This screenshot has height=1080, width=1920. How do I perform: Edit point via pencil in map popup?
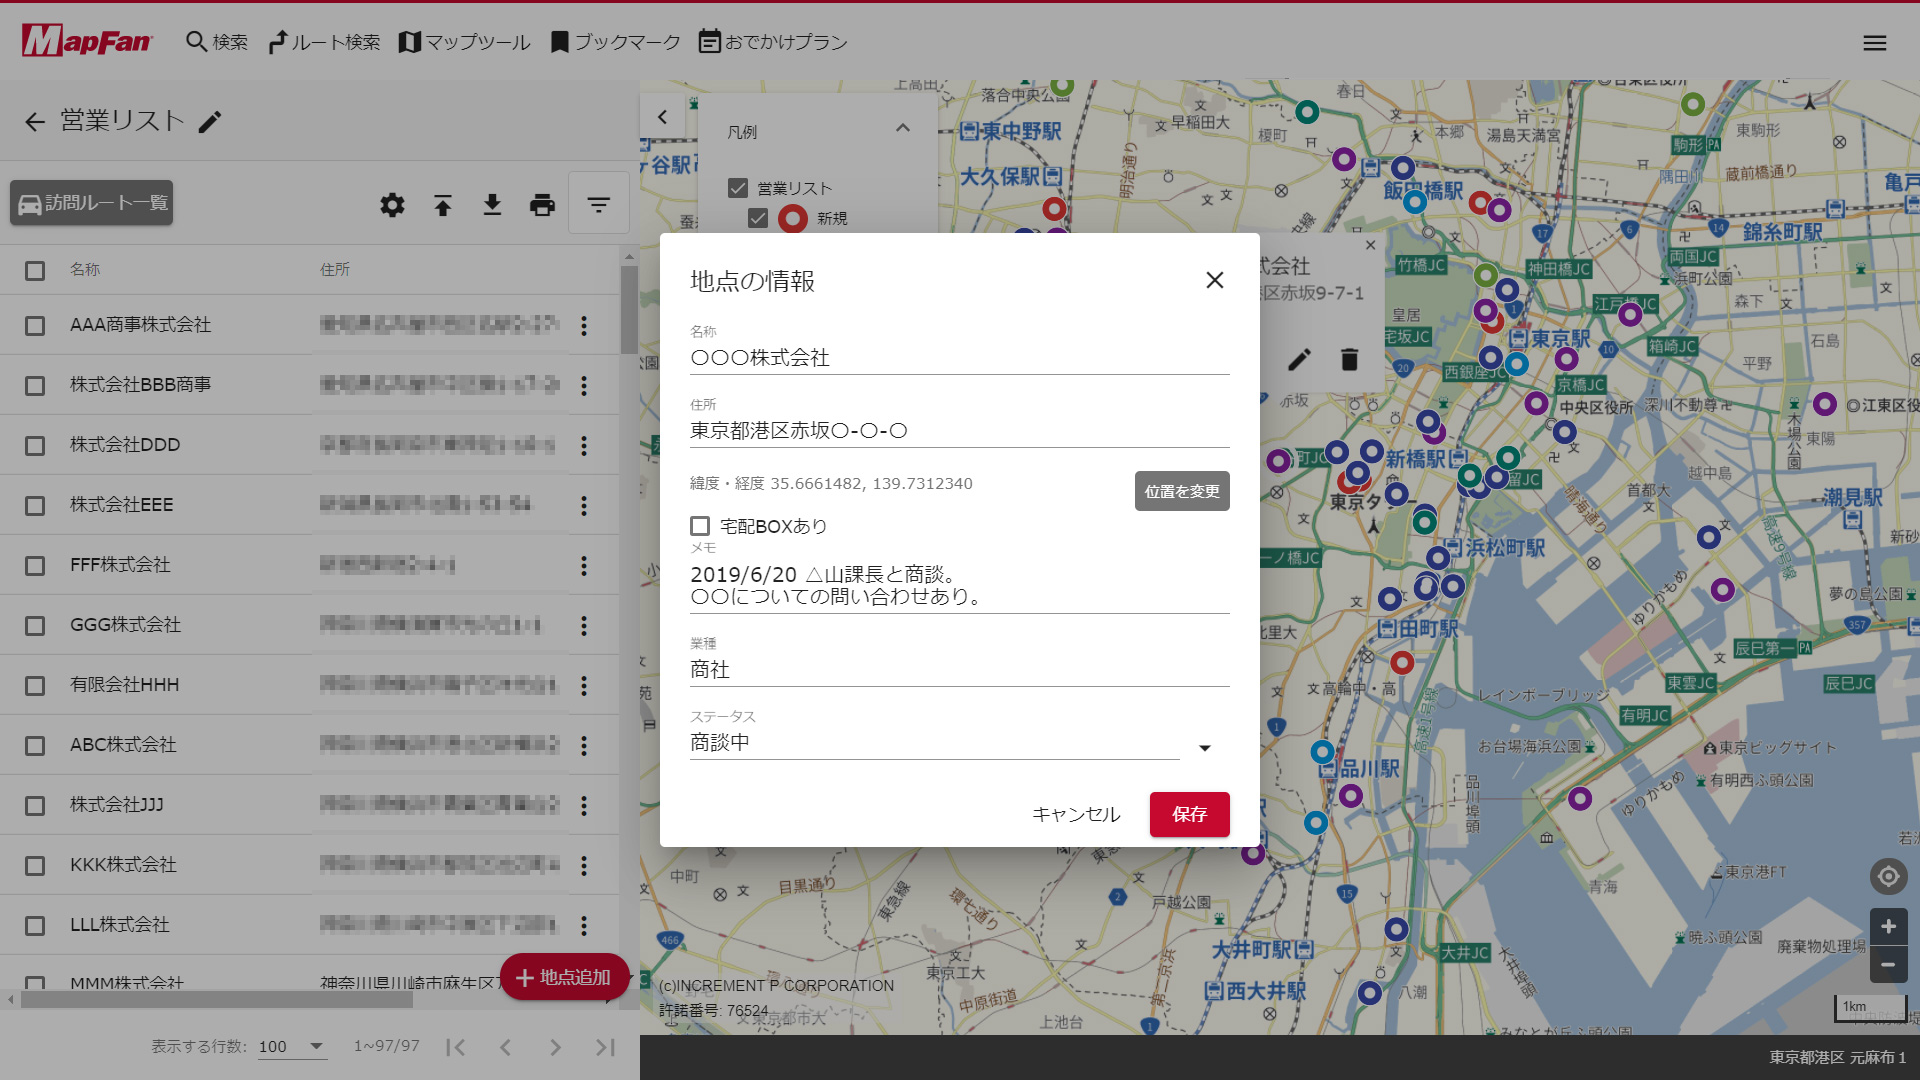(x=1299, y=360)
